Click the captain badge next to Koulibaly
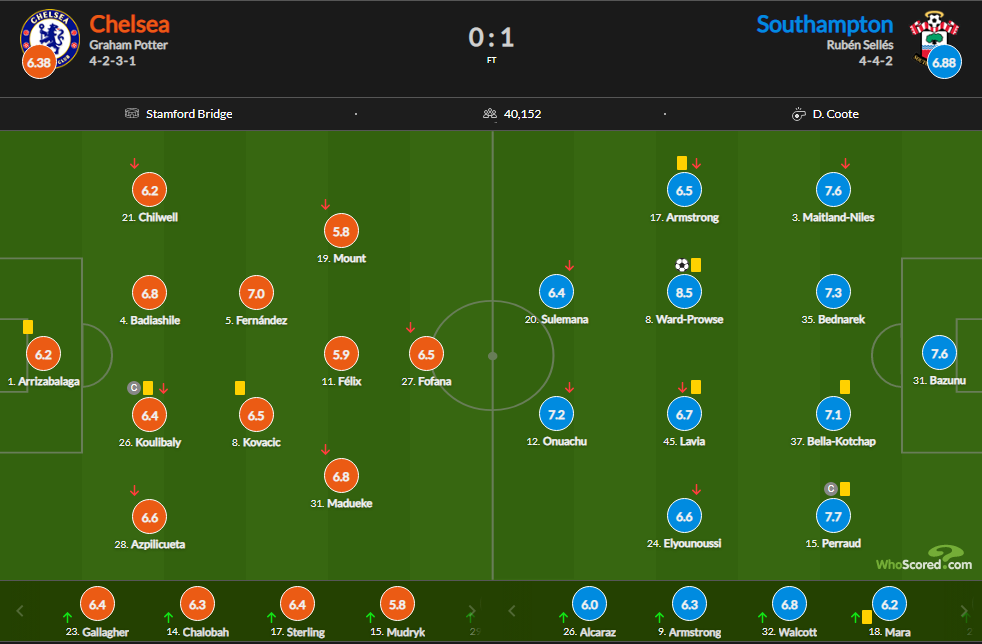 tap(132, 387)
